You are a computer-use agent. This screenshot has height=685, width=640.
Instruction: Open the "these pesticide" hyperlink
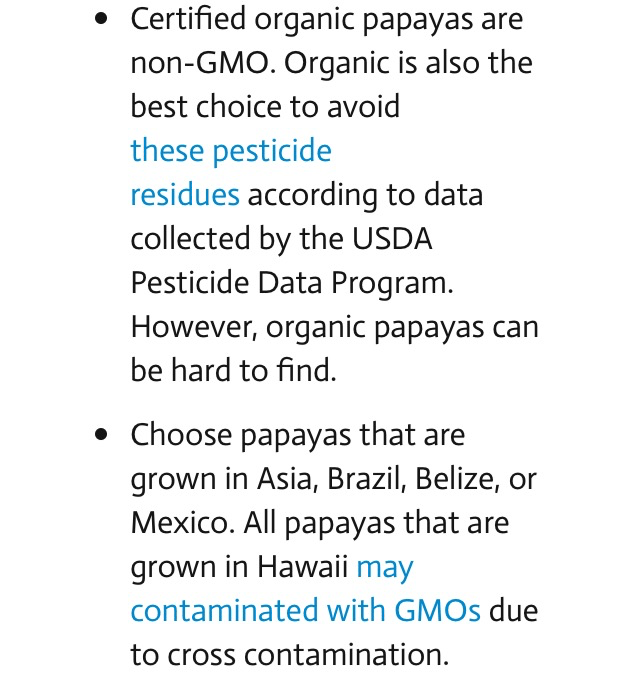pos(231,151)
